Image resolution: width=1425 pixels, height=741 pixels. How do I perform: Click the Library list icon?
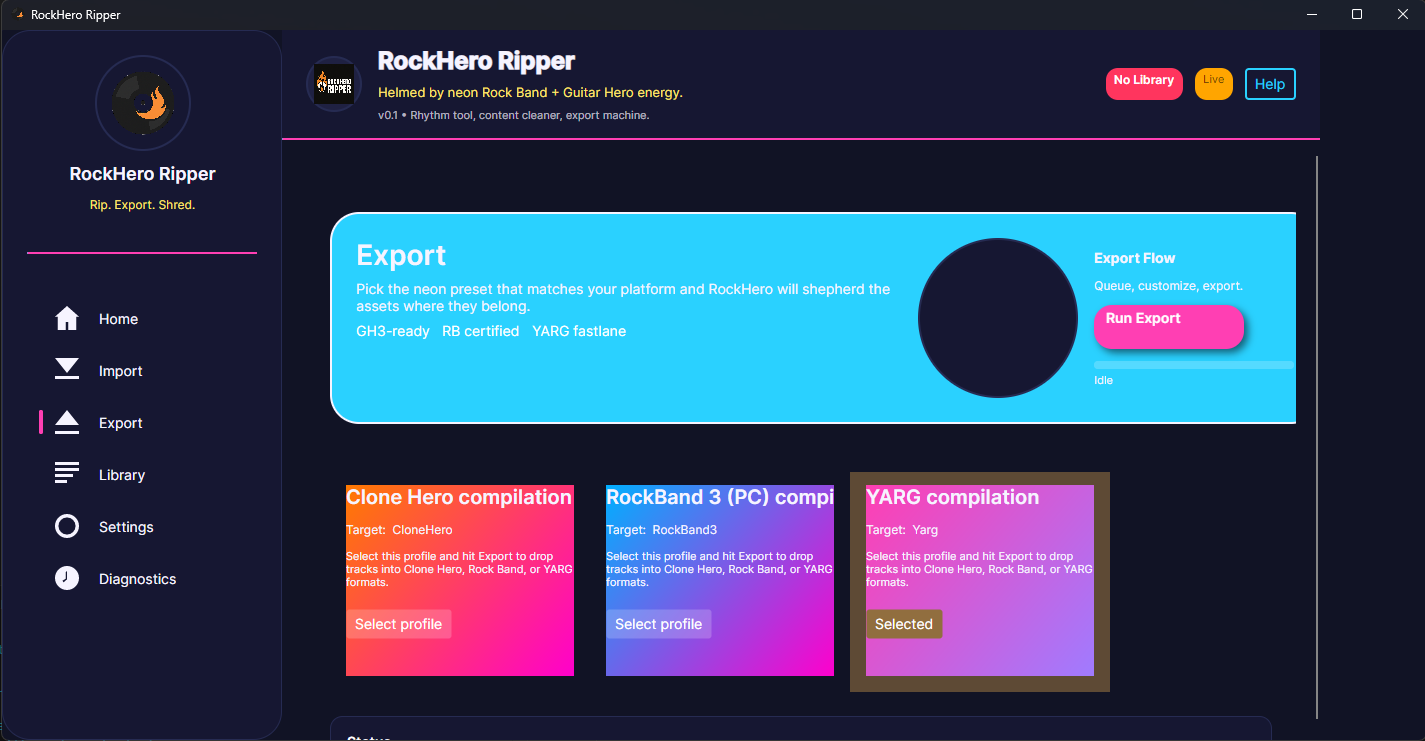point(66,473)
